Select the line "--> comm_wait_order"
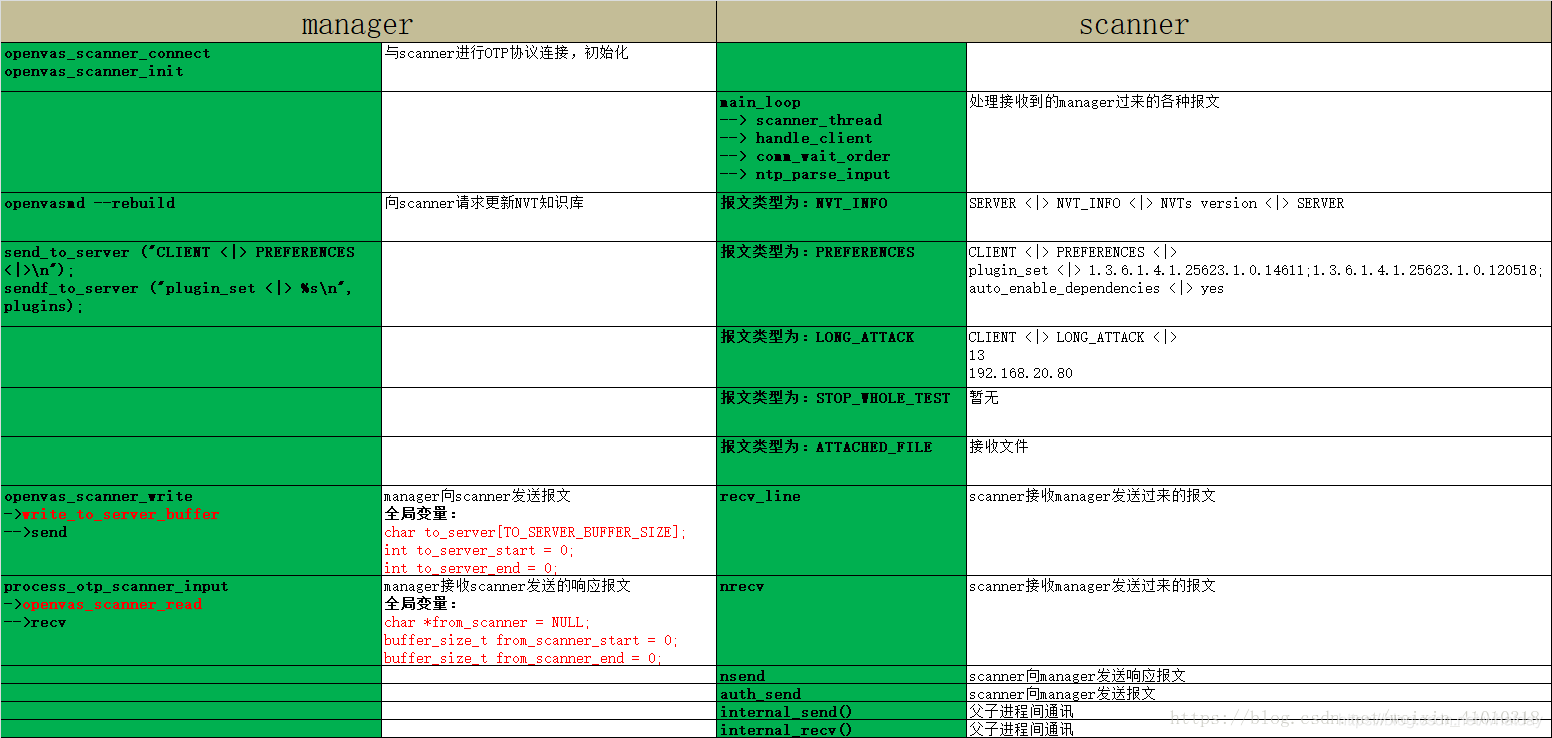 pyautogui.click(x=805, y=156)
